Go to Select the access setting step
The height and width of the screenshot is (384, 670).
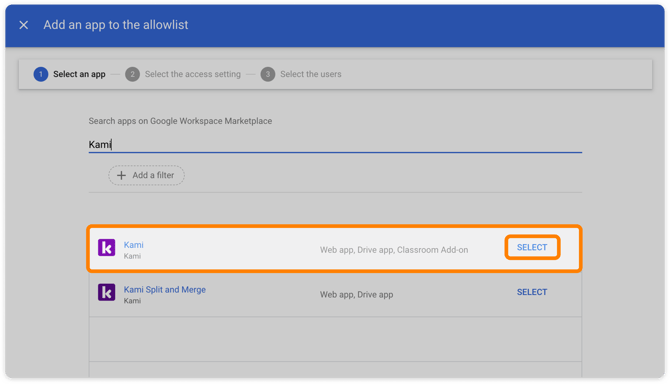[x=193, y=74]
